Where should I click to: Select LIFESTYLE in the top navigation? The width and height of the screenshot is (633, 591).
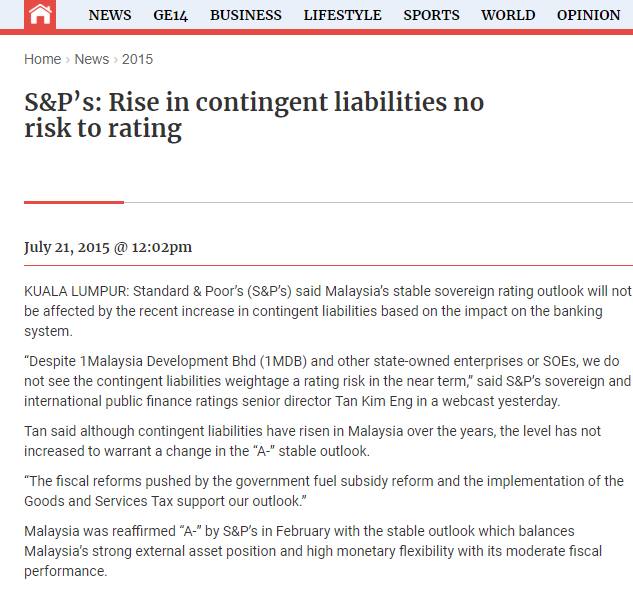click(342, 15)
